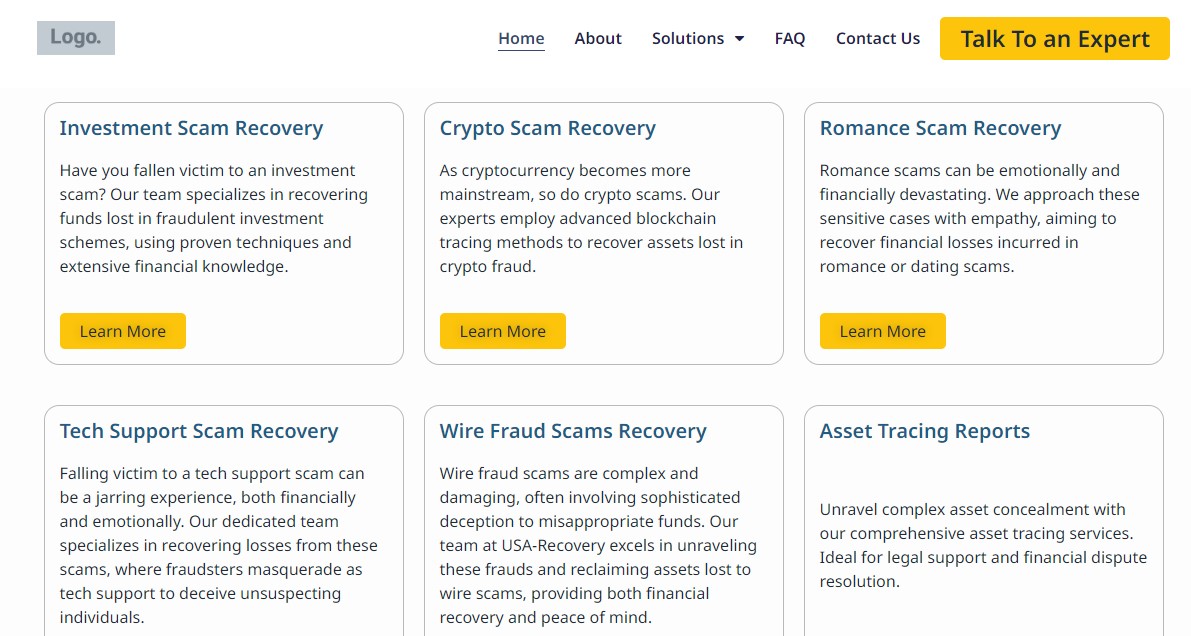
Task: Click the Logo image in header
Action: (x=76, y=38)
